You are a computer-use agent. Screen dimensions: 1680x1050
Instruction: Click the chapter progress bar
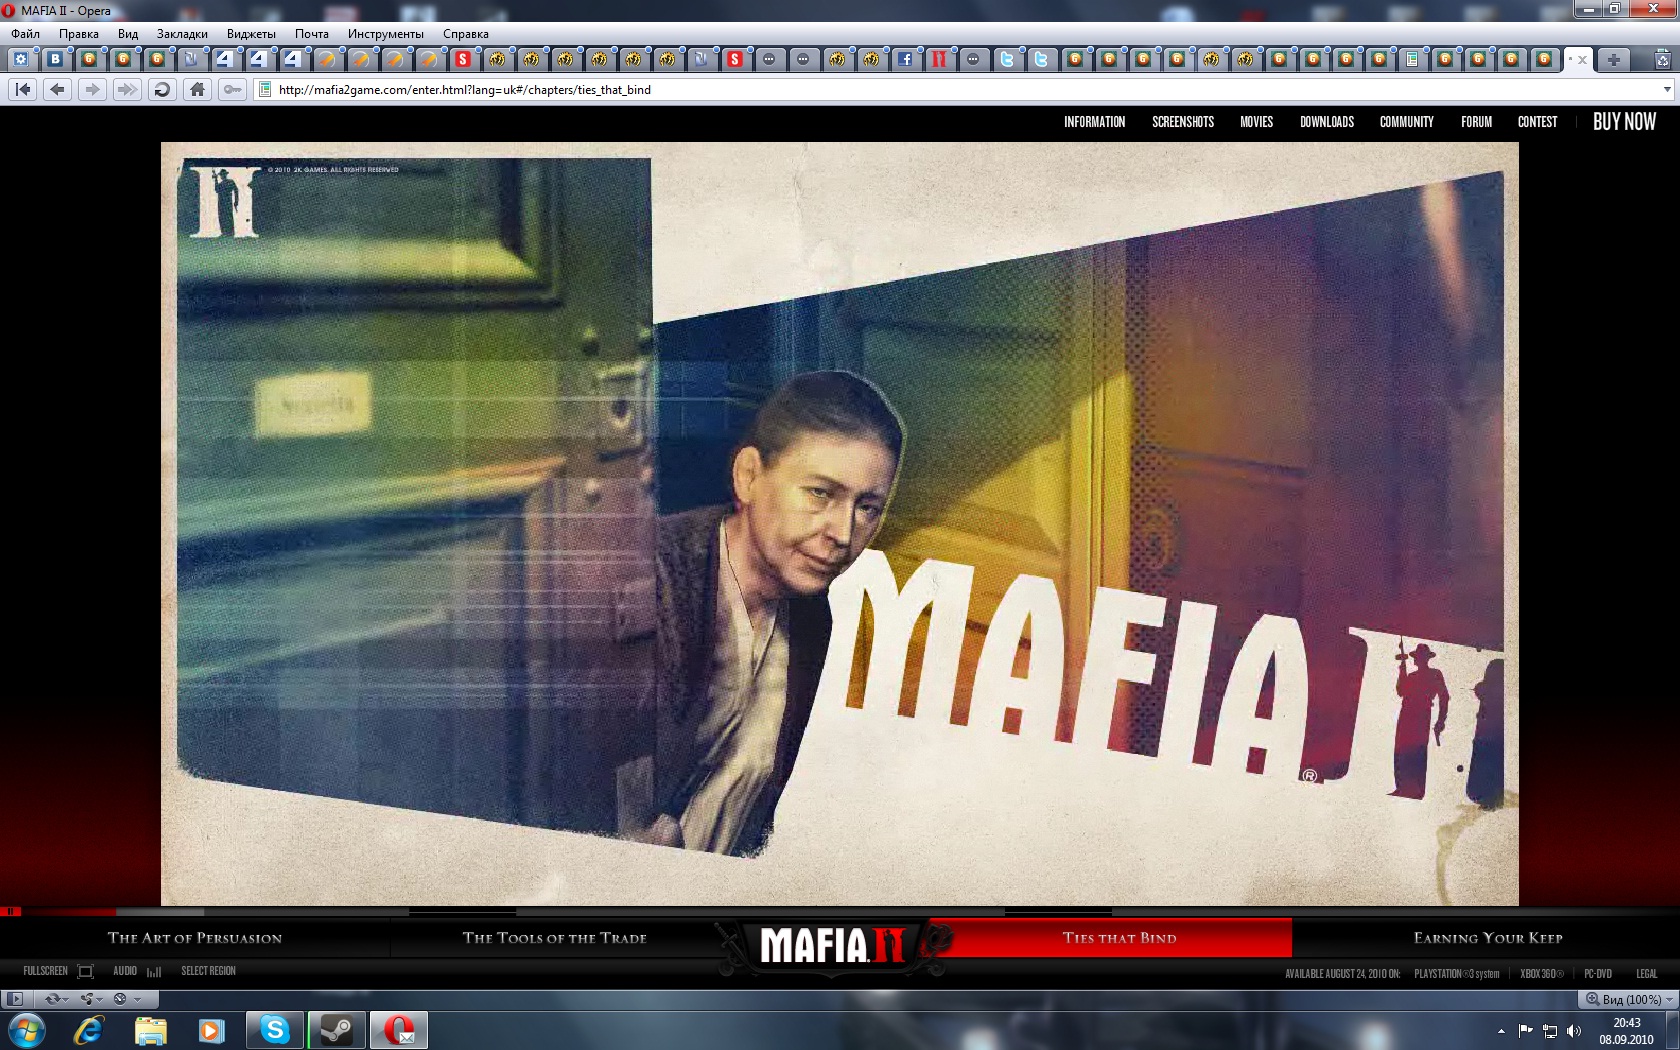(840, 912)
